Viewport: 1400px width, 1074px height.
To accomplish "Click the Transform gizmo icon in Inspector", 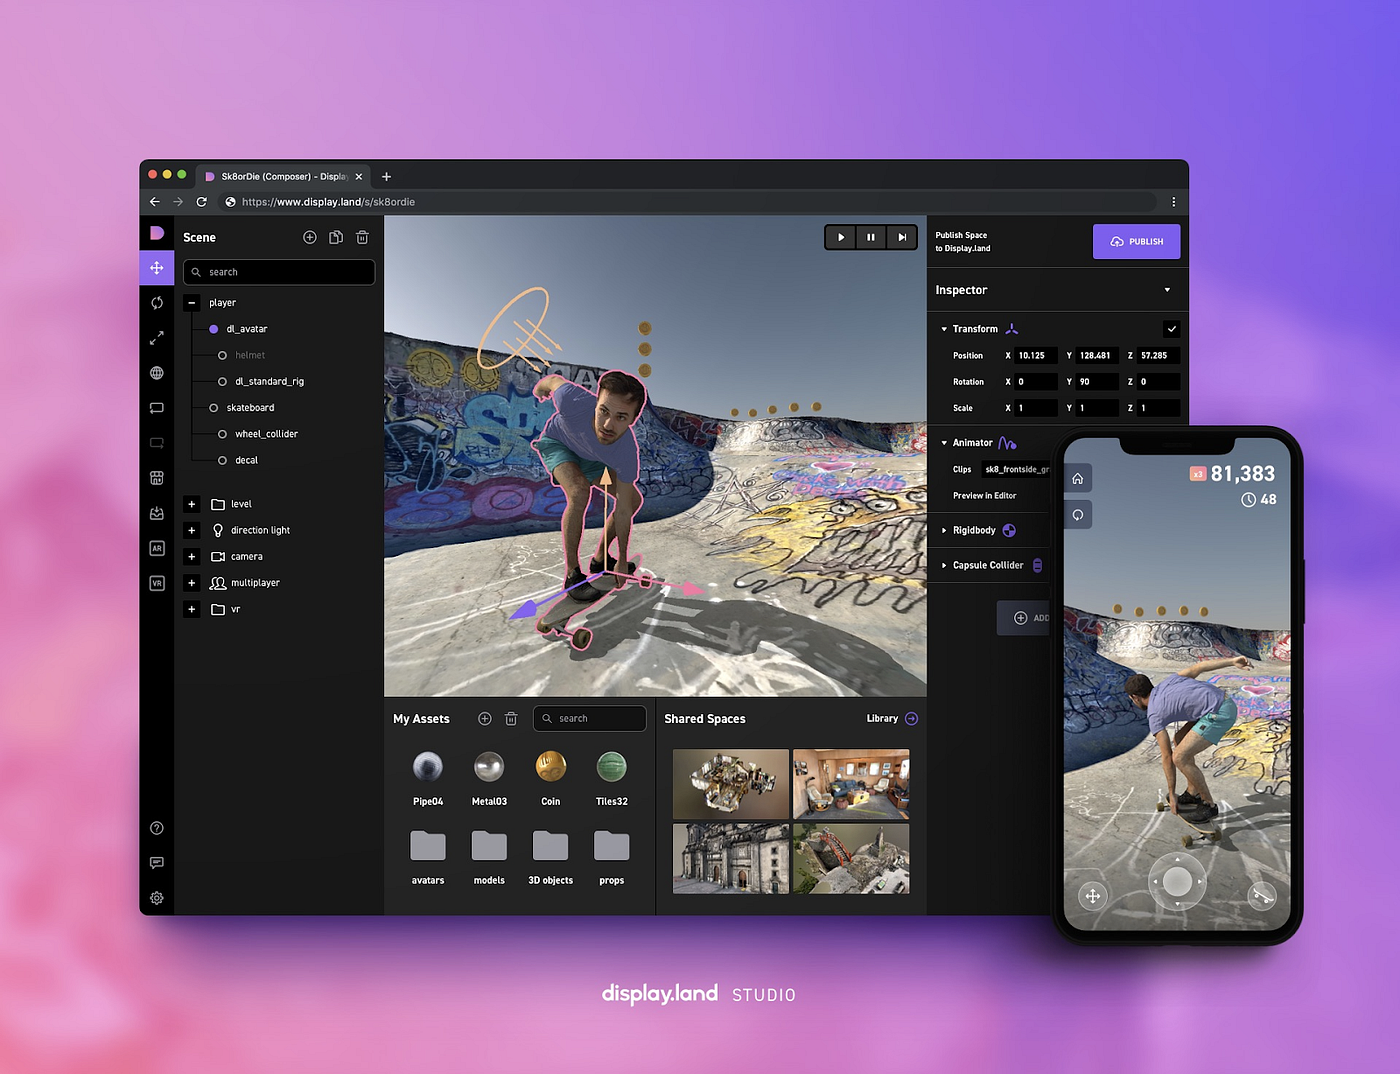I will click(1012, 329).
